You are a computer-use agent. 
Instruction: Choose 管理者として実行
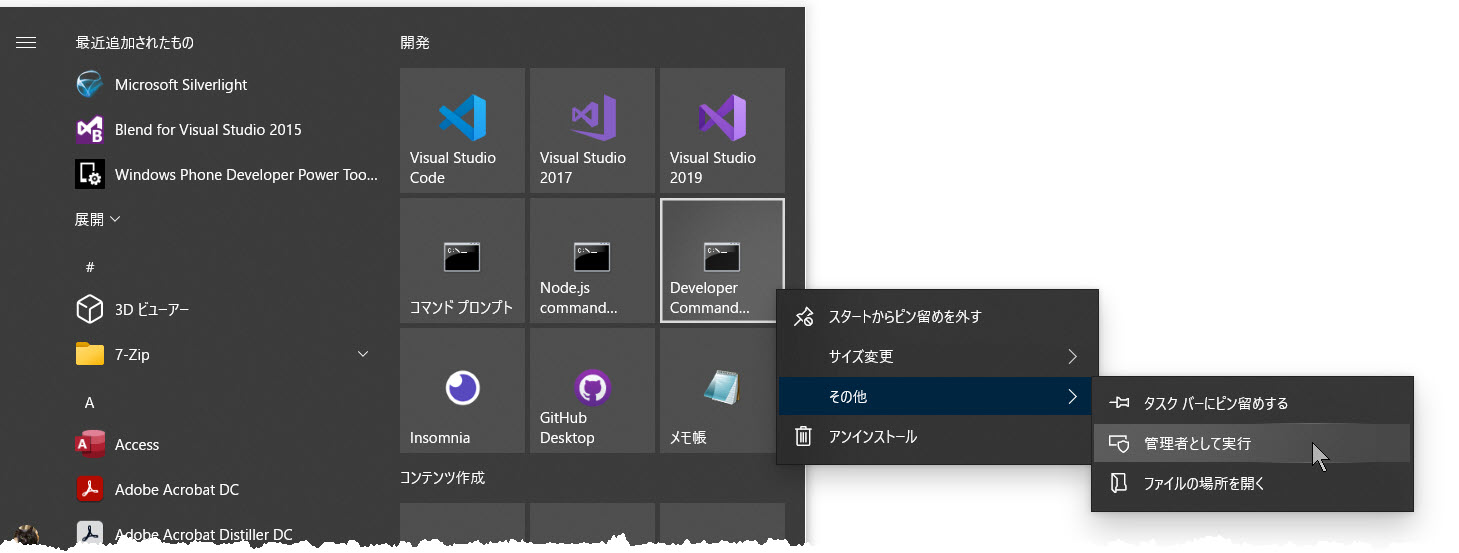pos(1252,444)
